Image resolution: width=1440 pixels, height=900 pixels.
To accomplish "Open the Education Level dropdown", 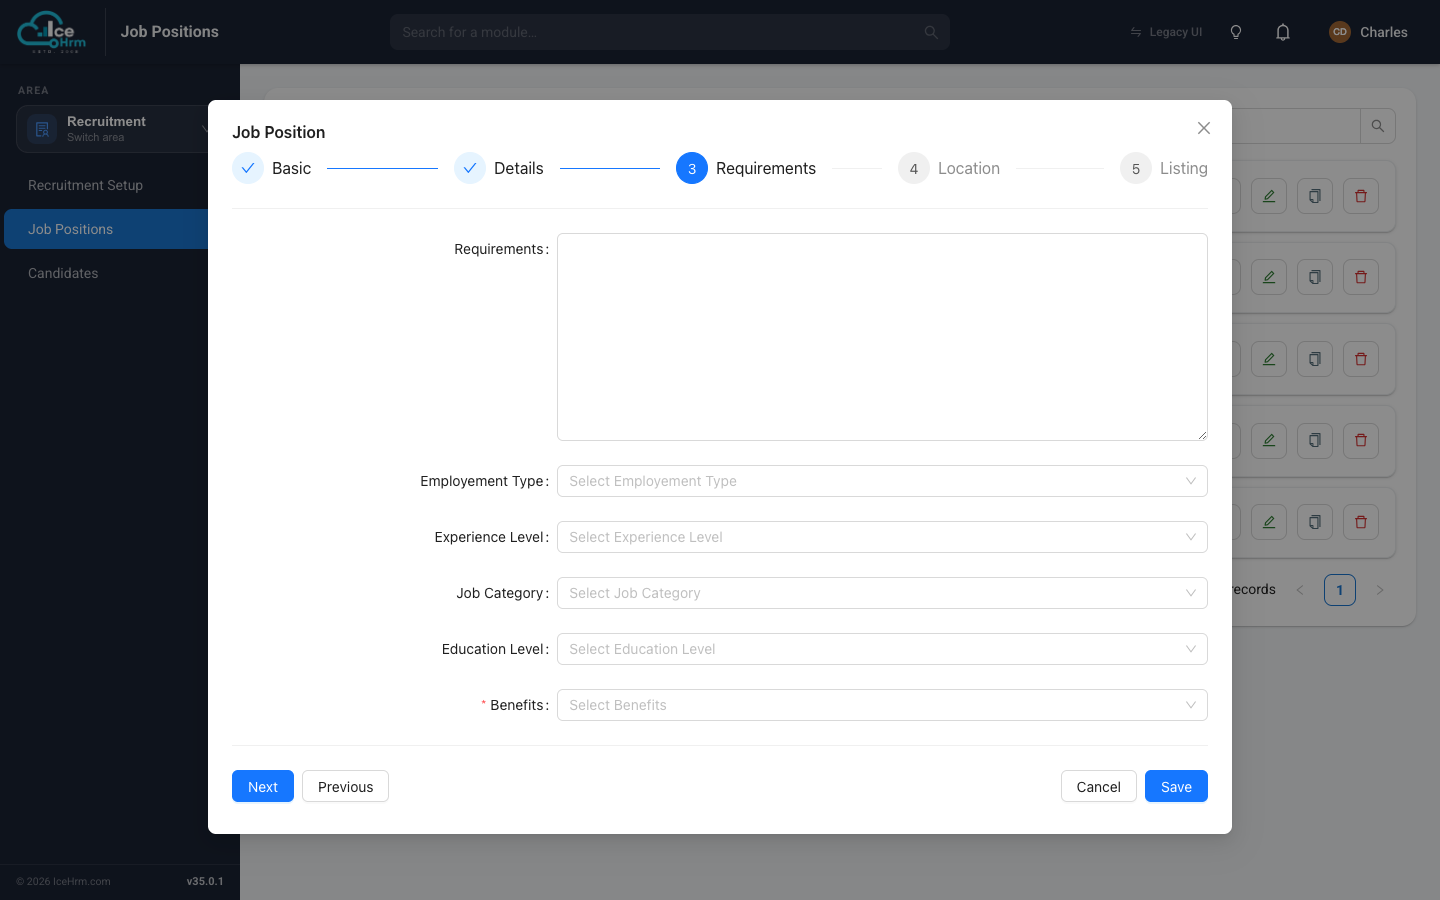I will [x=882, y=649].
